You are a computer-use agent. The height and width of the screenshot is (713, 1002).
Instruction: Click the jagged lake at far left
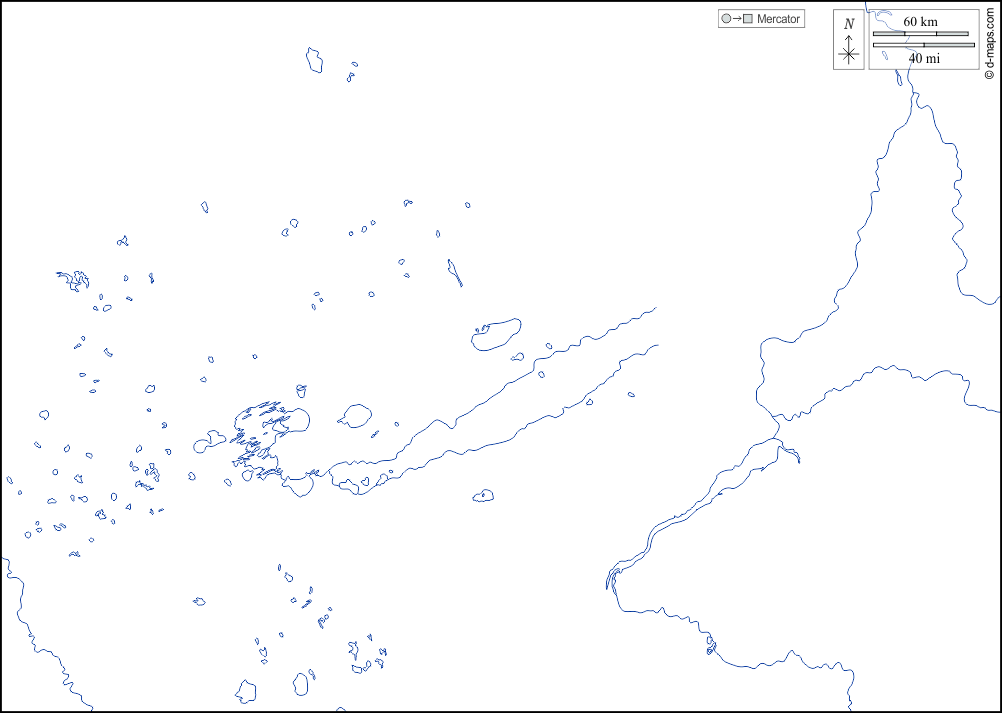click(74, 280)
